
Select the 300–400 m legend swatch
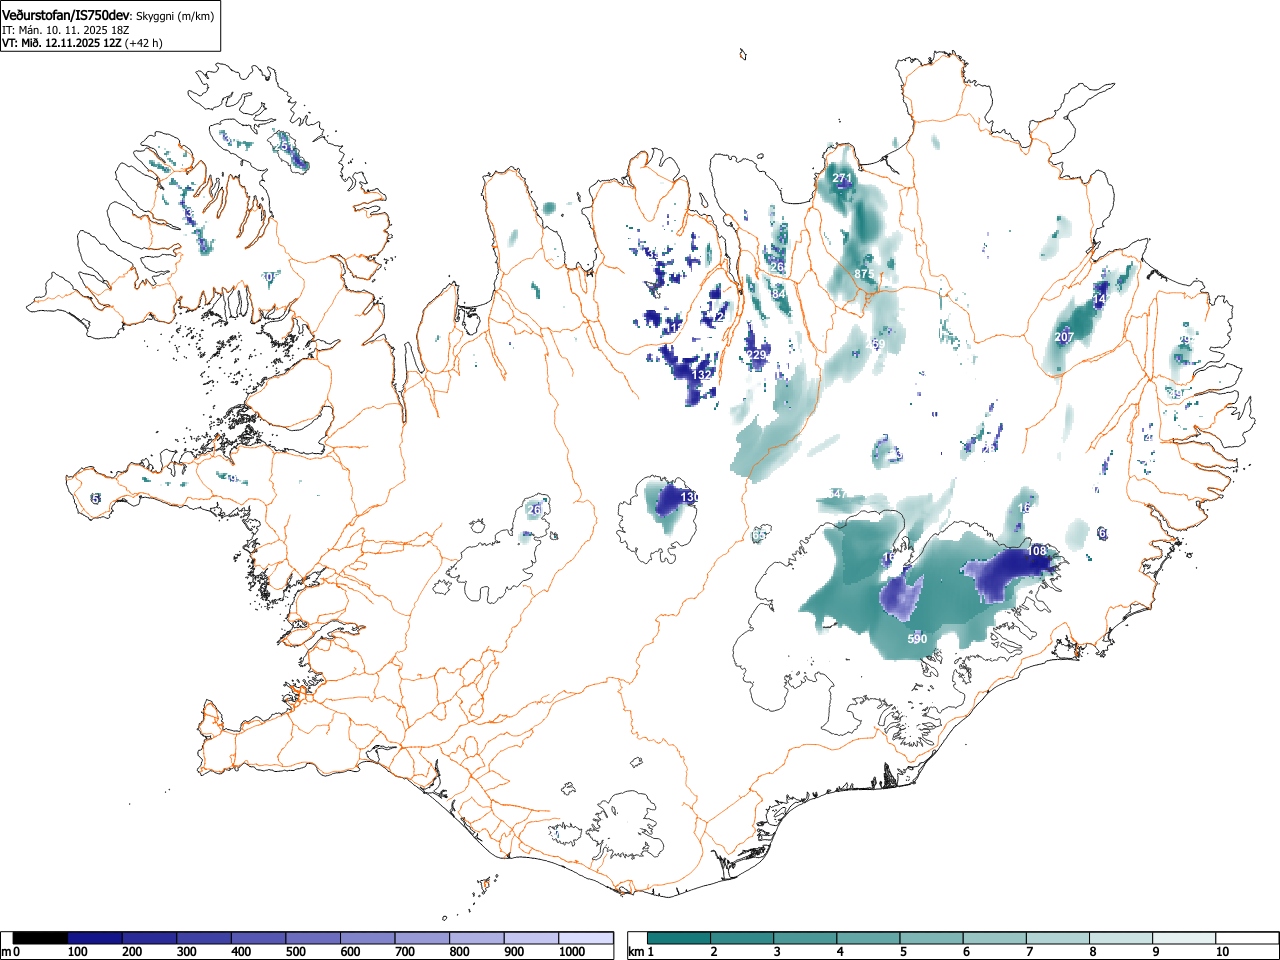point(204,938)
